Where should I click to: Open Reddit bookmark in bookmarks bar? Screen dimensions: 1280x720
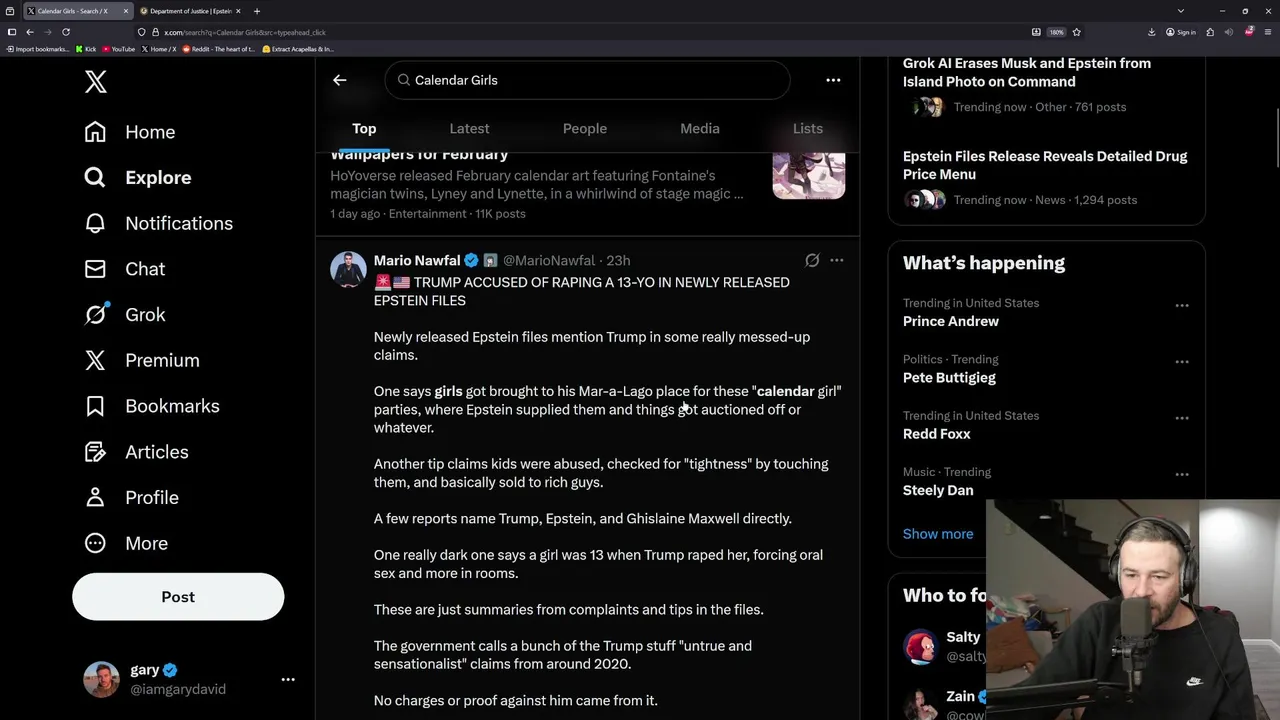pyautogui.click(x=218, y=49)
